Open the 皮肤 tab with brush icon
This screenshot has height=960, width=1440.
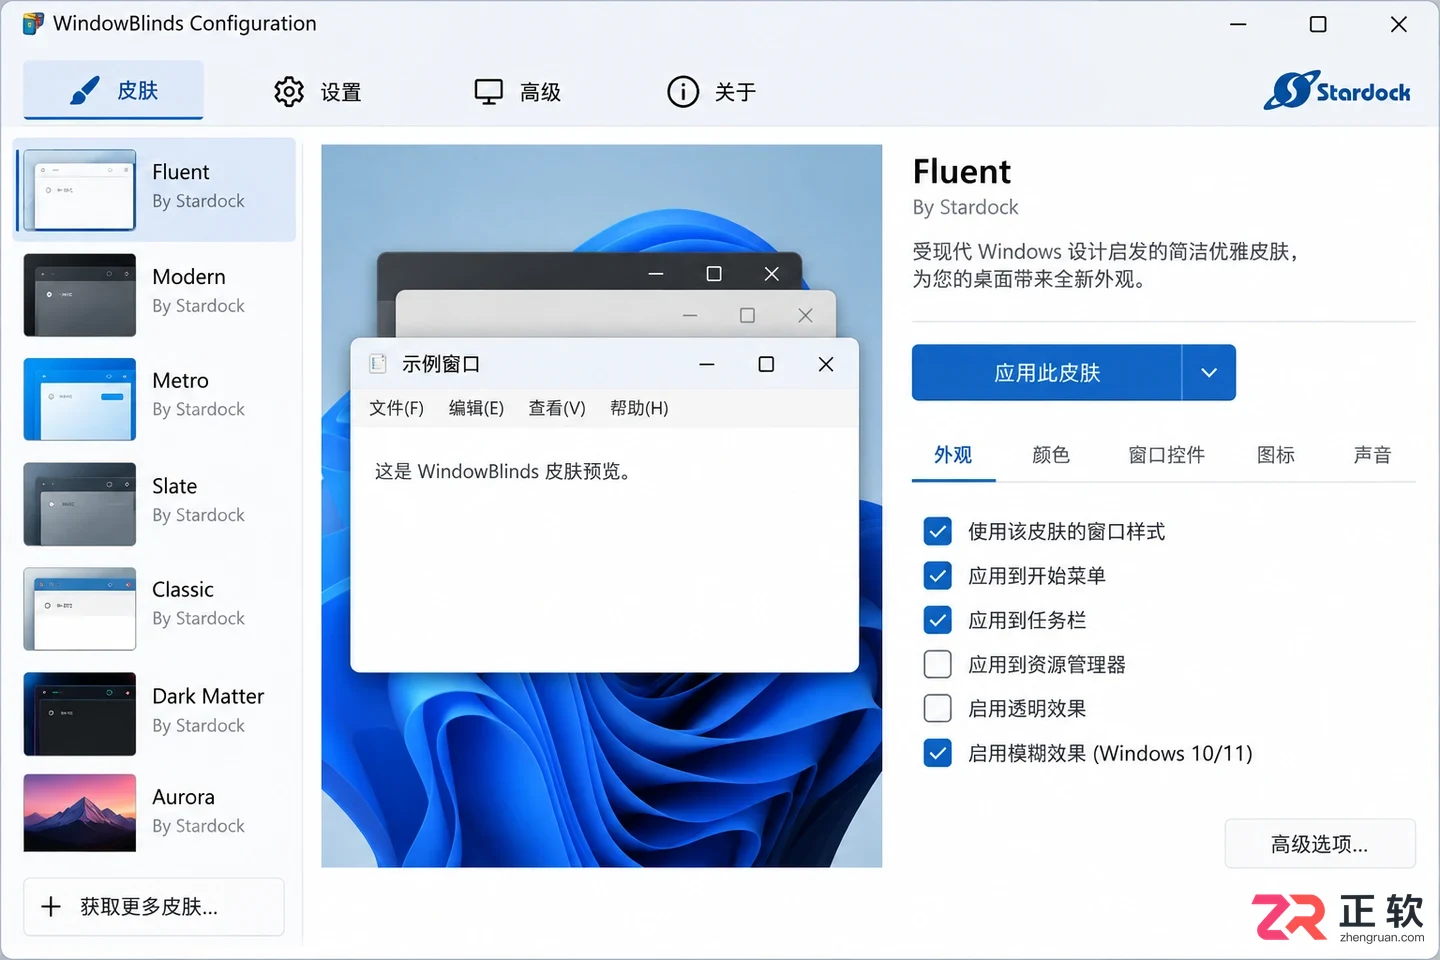[113, 90]
